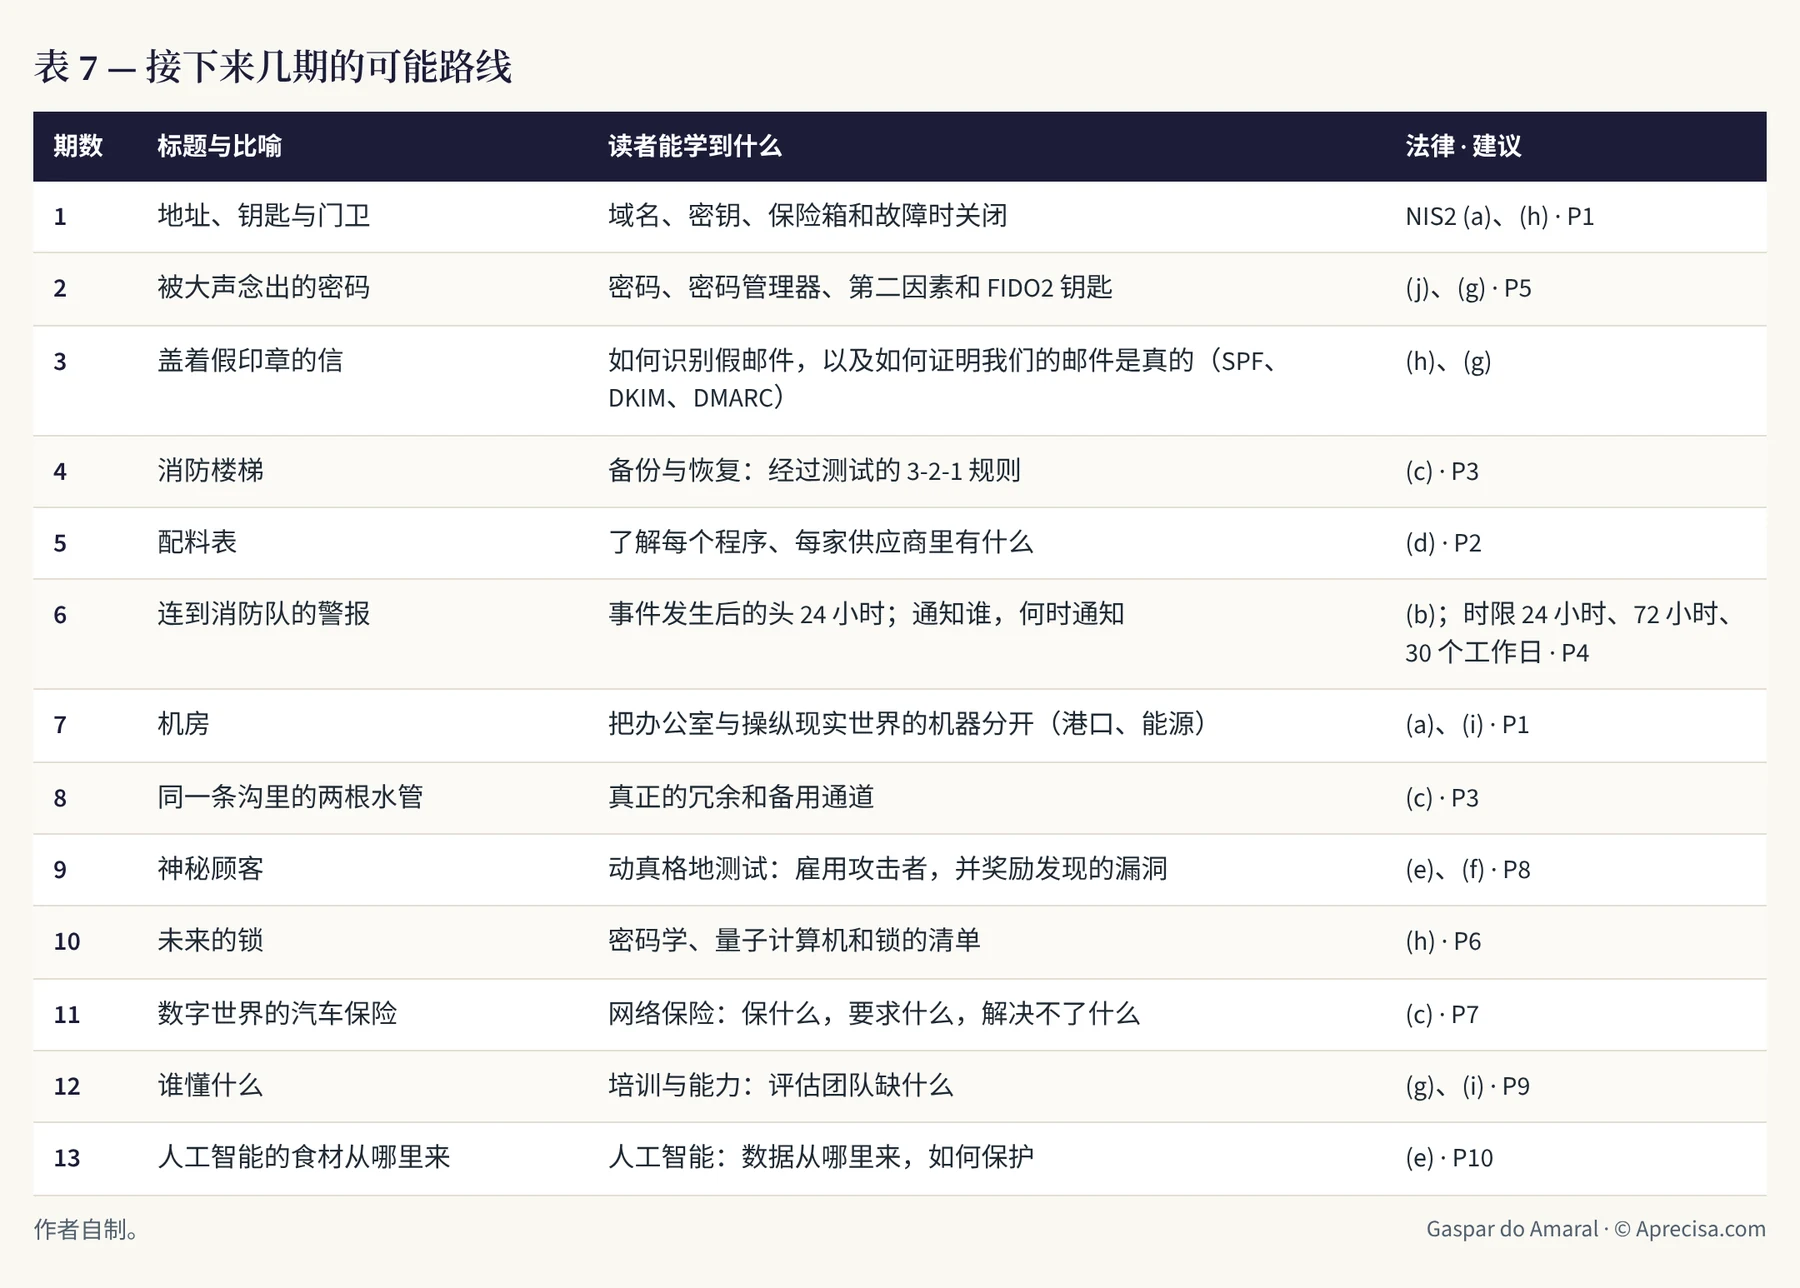Screen dimensions: 1800x1288
Task: Click the cell 事件发生后的头 24 小时
Action: pos(866,614)
